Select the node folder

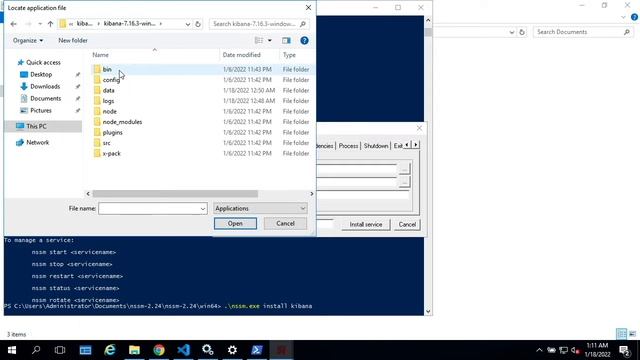click(109, 111)
